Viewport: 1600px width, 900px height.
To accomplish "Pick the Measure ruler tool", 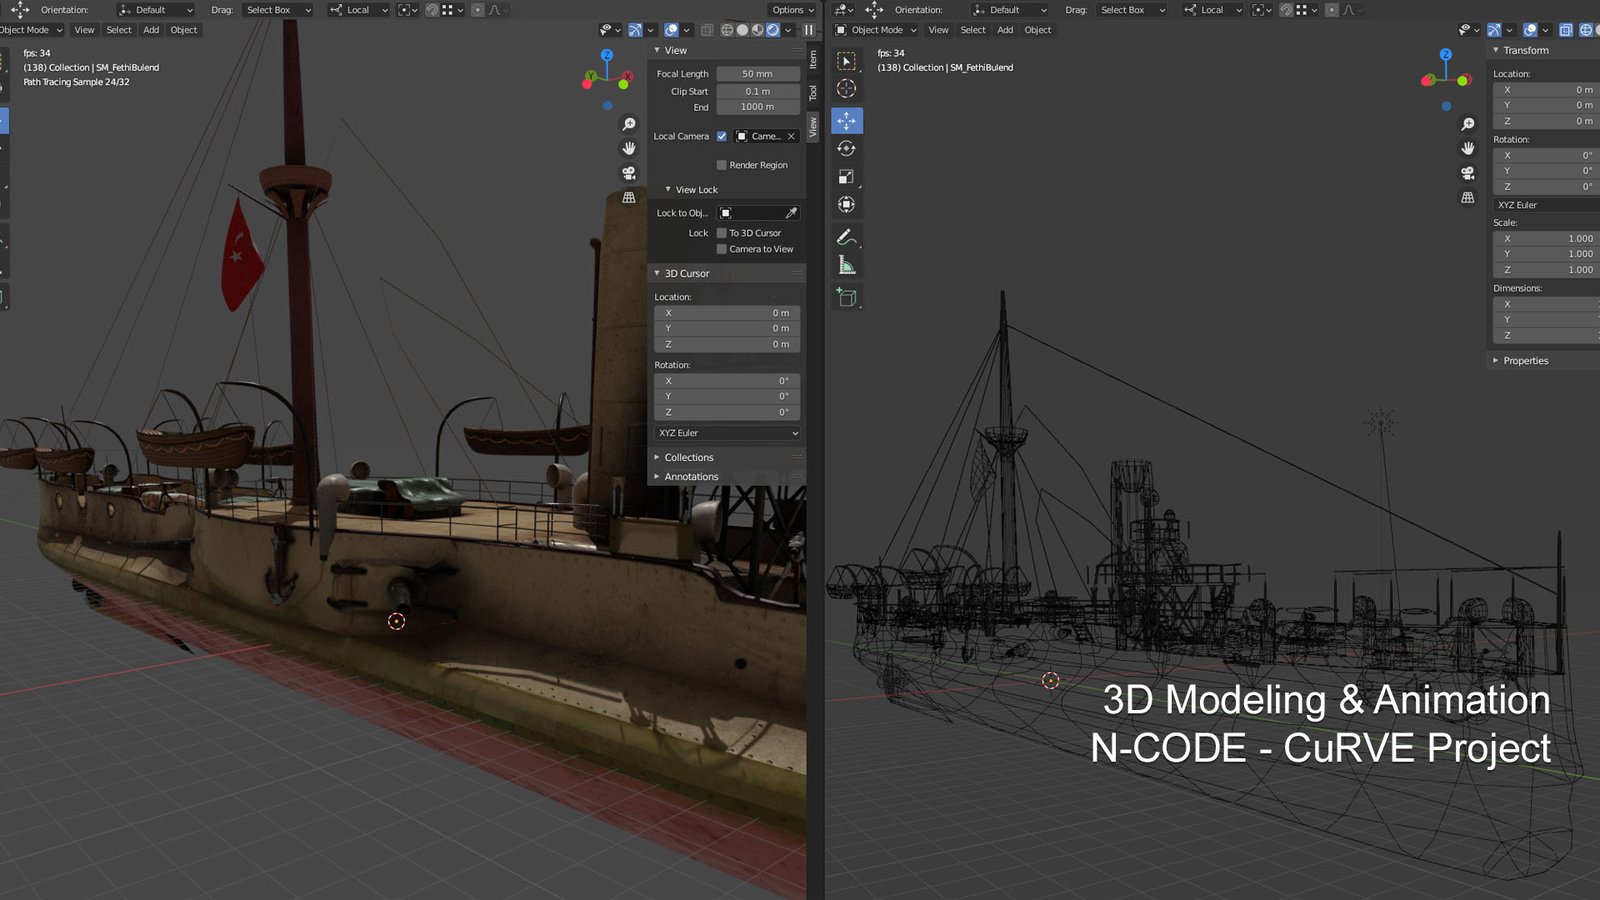I will 846,265.
